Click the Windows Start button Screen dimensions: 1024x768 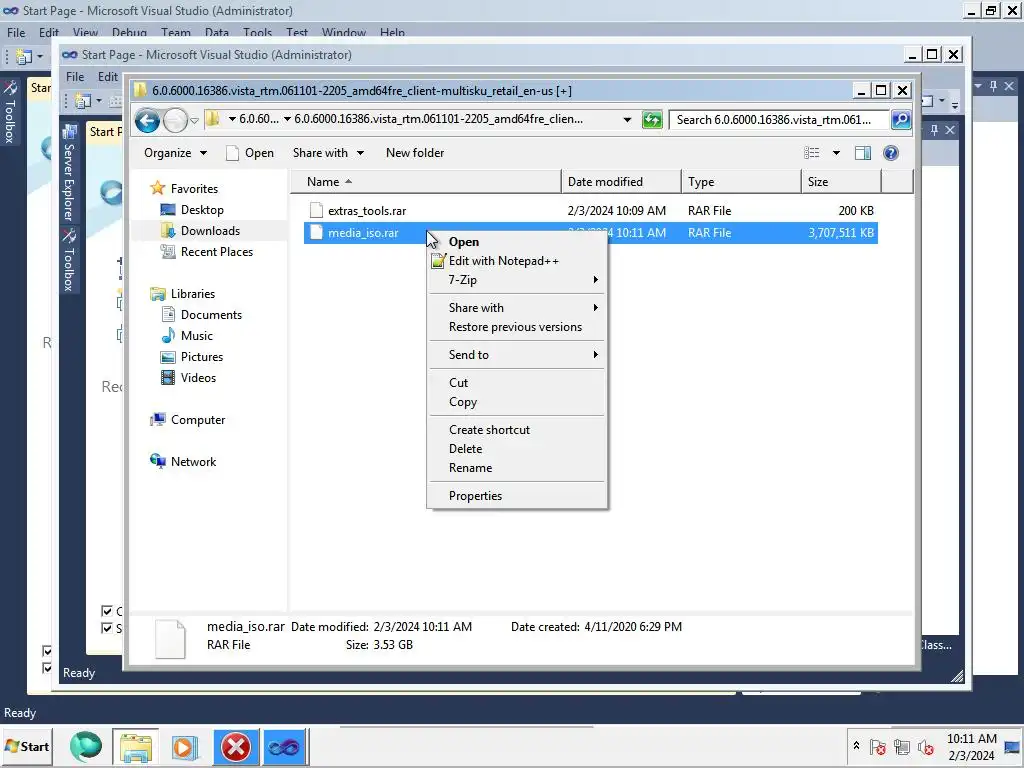27,746
